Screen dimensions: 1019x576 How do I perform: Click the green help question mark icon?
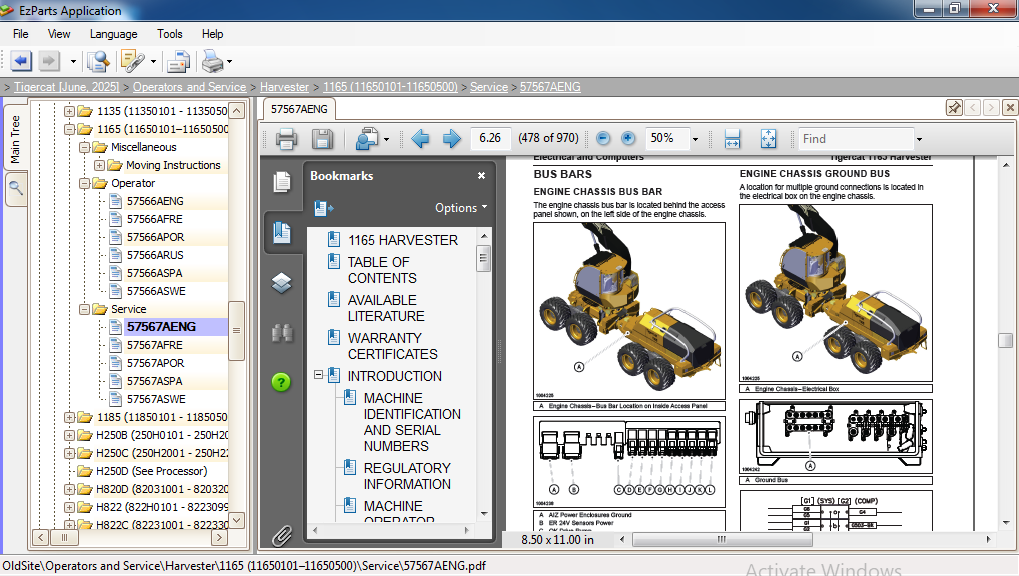pyautogui.click(x=281, y=382)
